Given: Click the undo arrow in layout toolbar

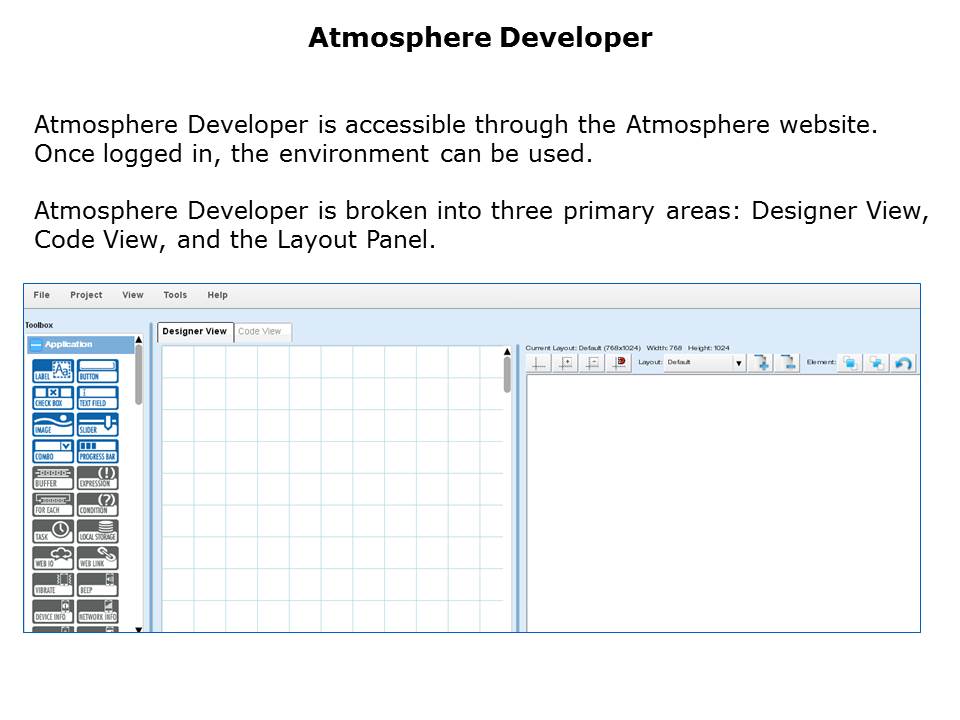Looking at the screenshot, I should tap(904, 363).
